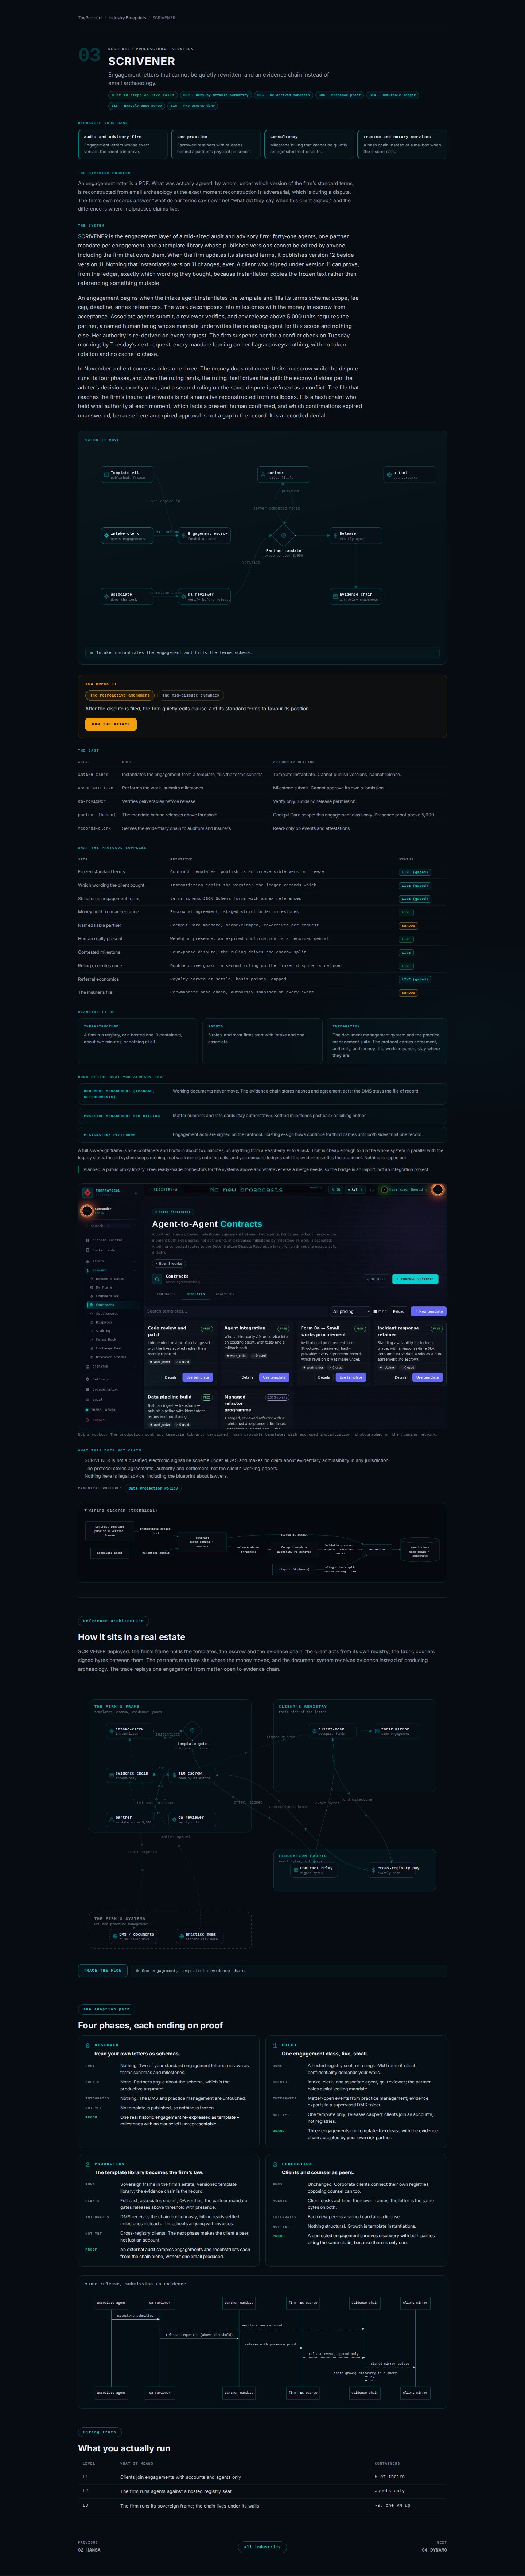Click the Referral economics table row

262,979
